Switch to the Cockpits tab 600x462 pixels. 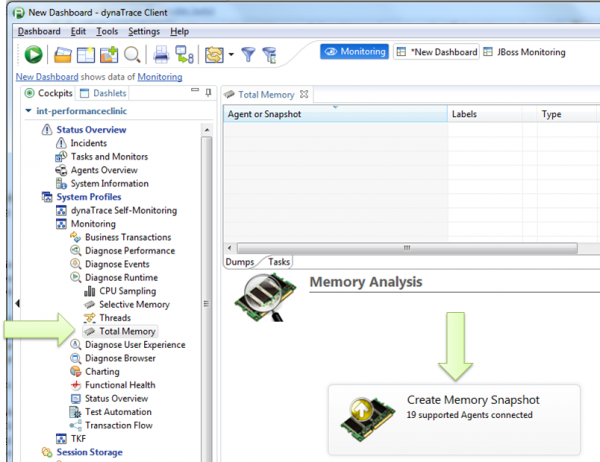coord(49,93)
